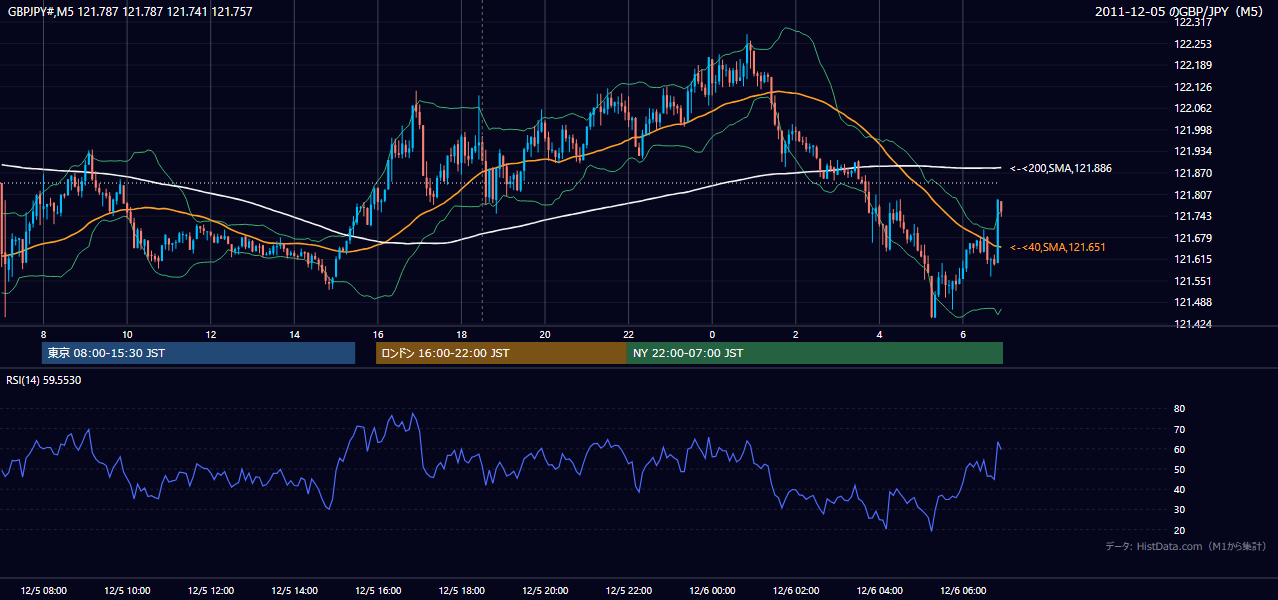The height and width of the screenshot is (600, 1278).
Task: Select the NY 22:00-07:00 JST session bar
Action: [x=815, y=353]
